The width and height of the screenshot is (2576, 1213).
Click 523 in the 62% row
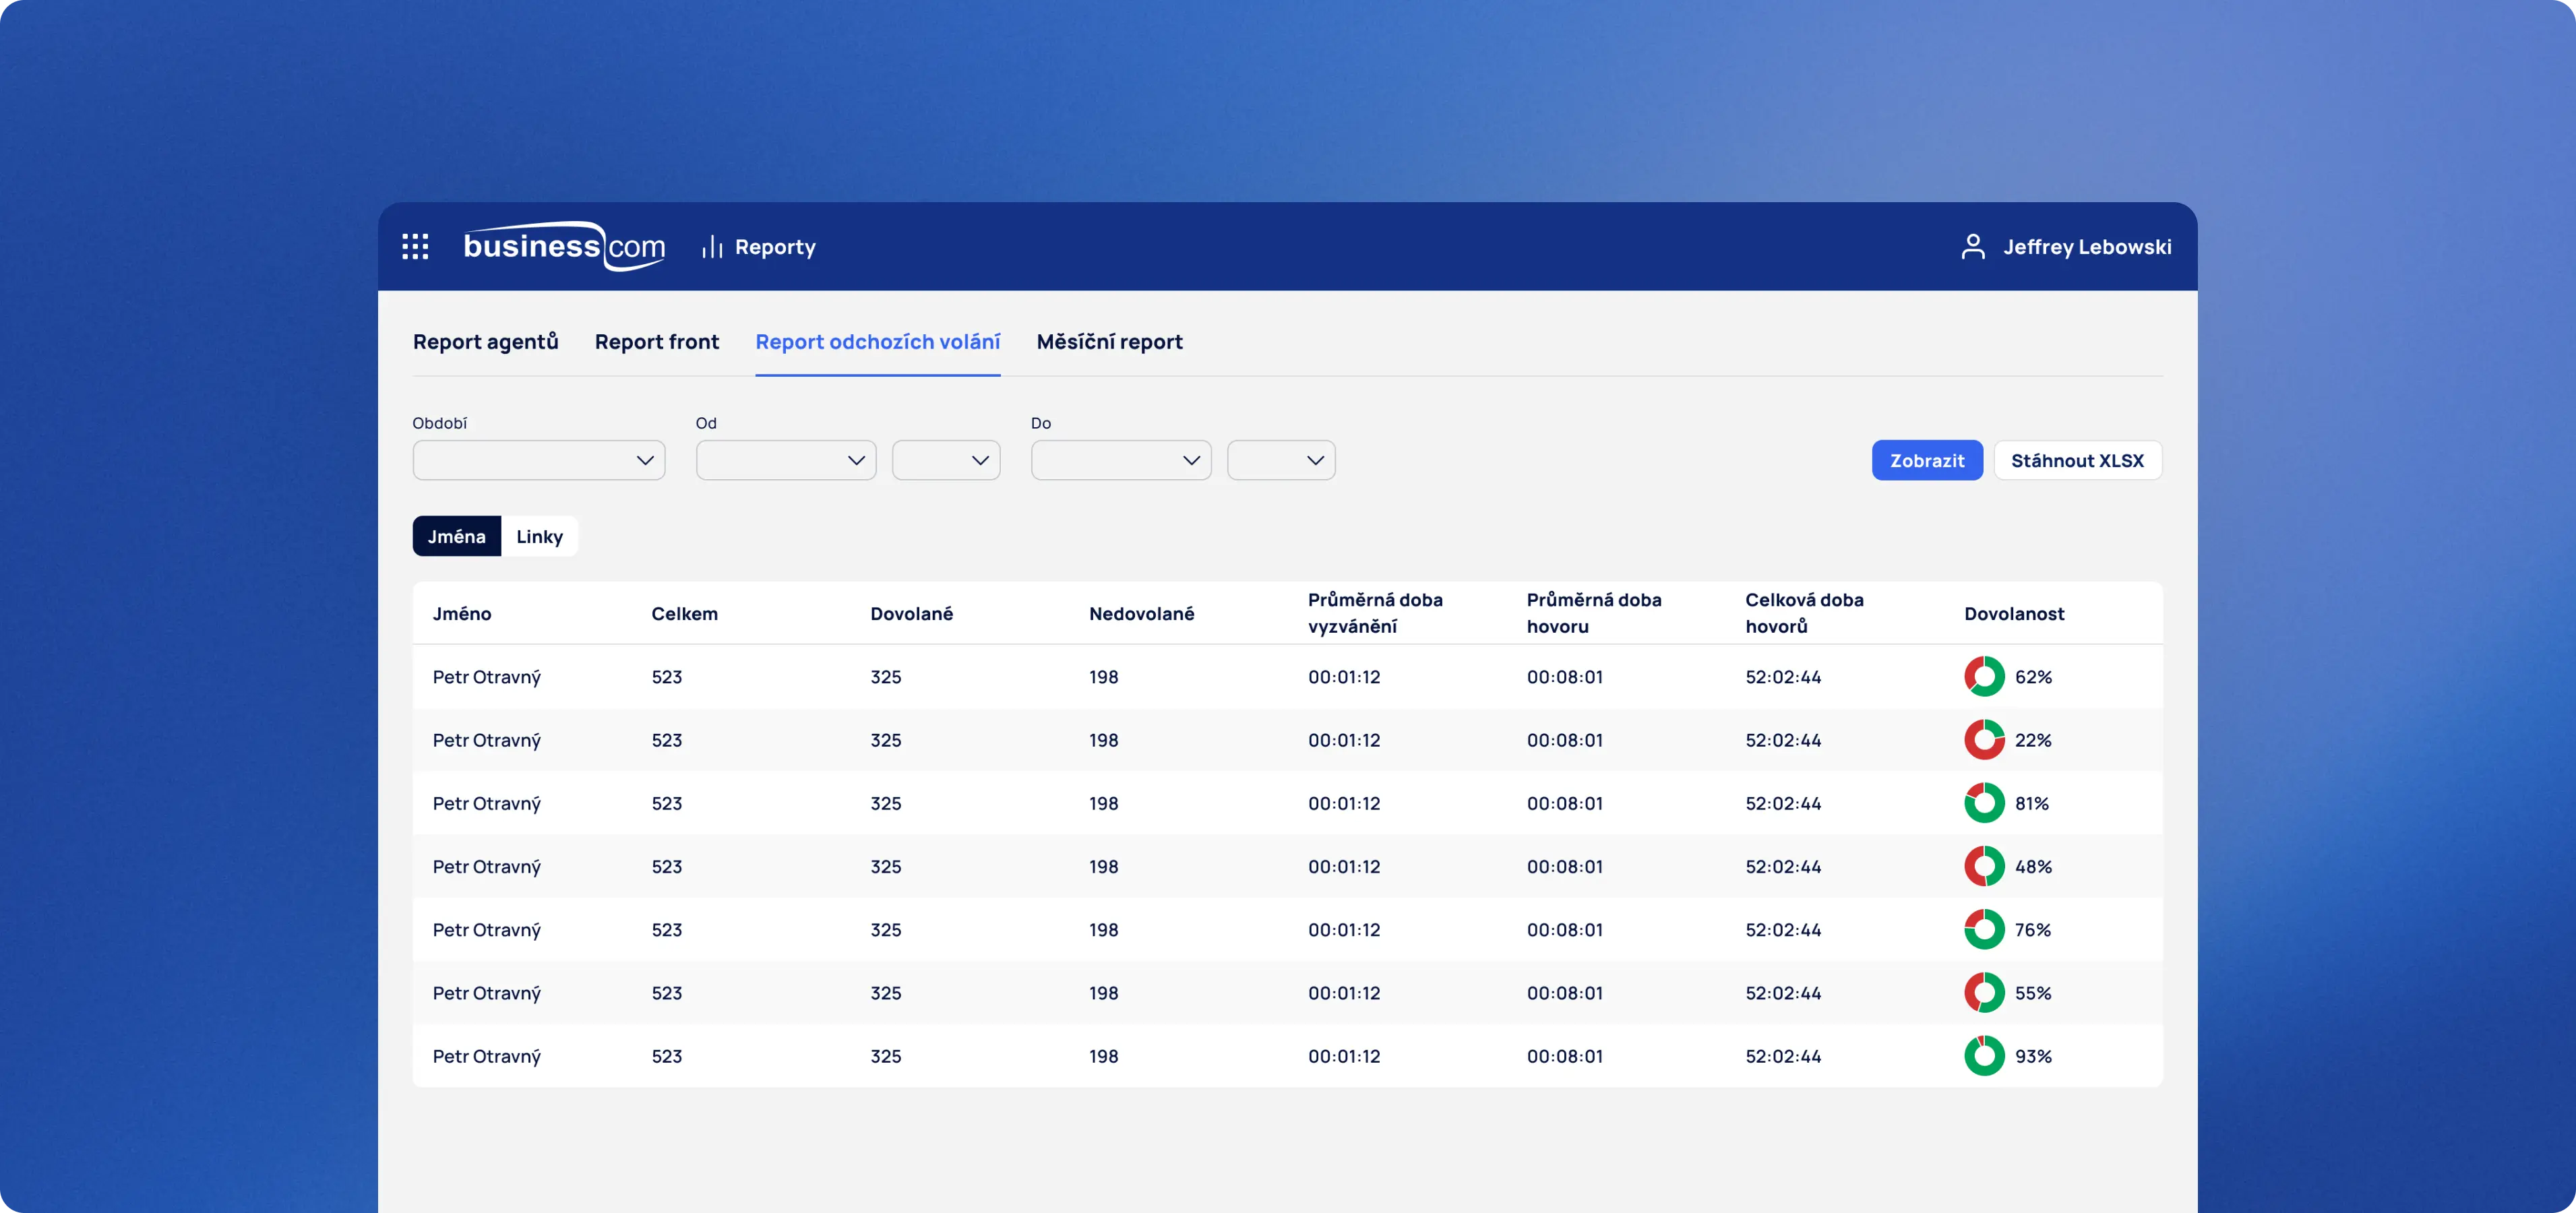click(x=667, y=677)
